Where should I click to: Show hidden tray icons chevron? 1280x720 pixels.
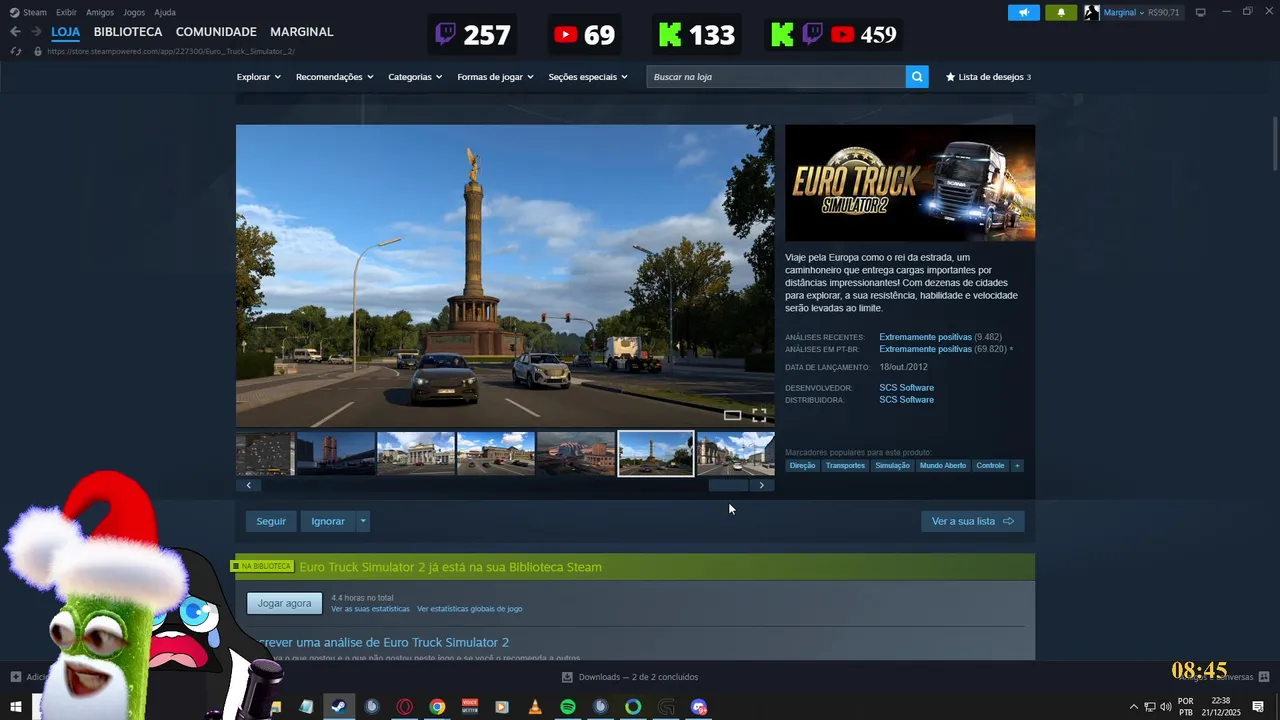coord(1133,707)
